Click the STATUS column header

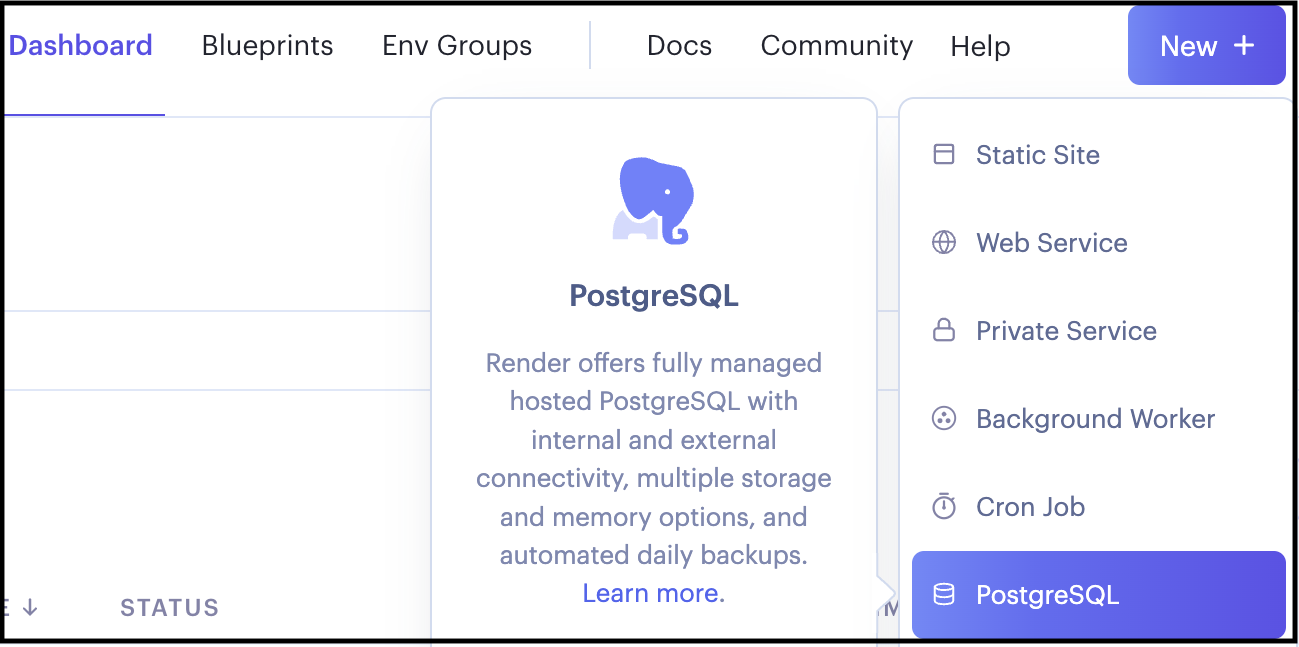coord(169,607)
